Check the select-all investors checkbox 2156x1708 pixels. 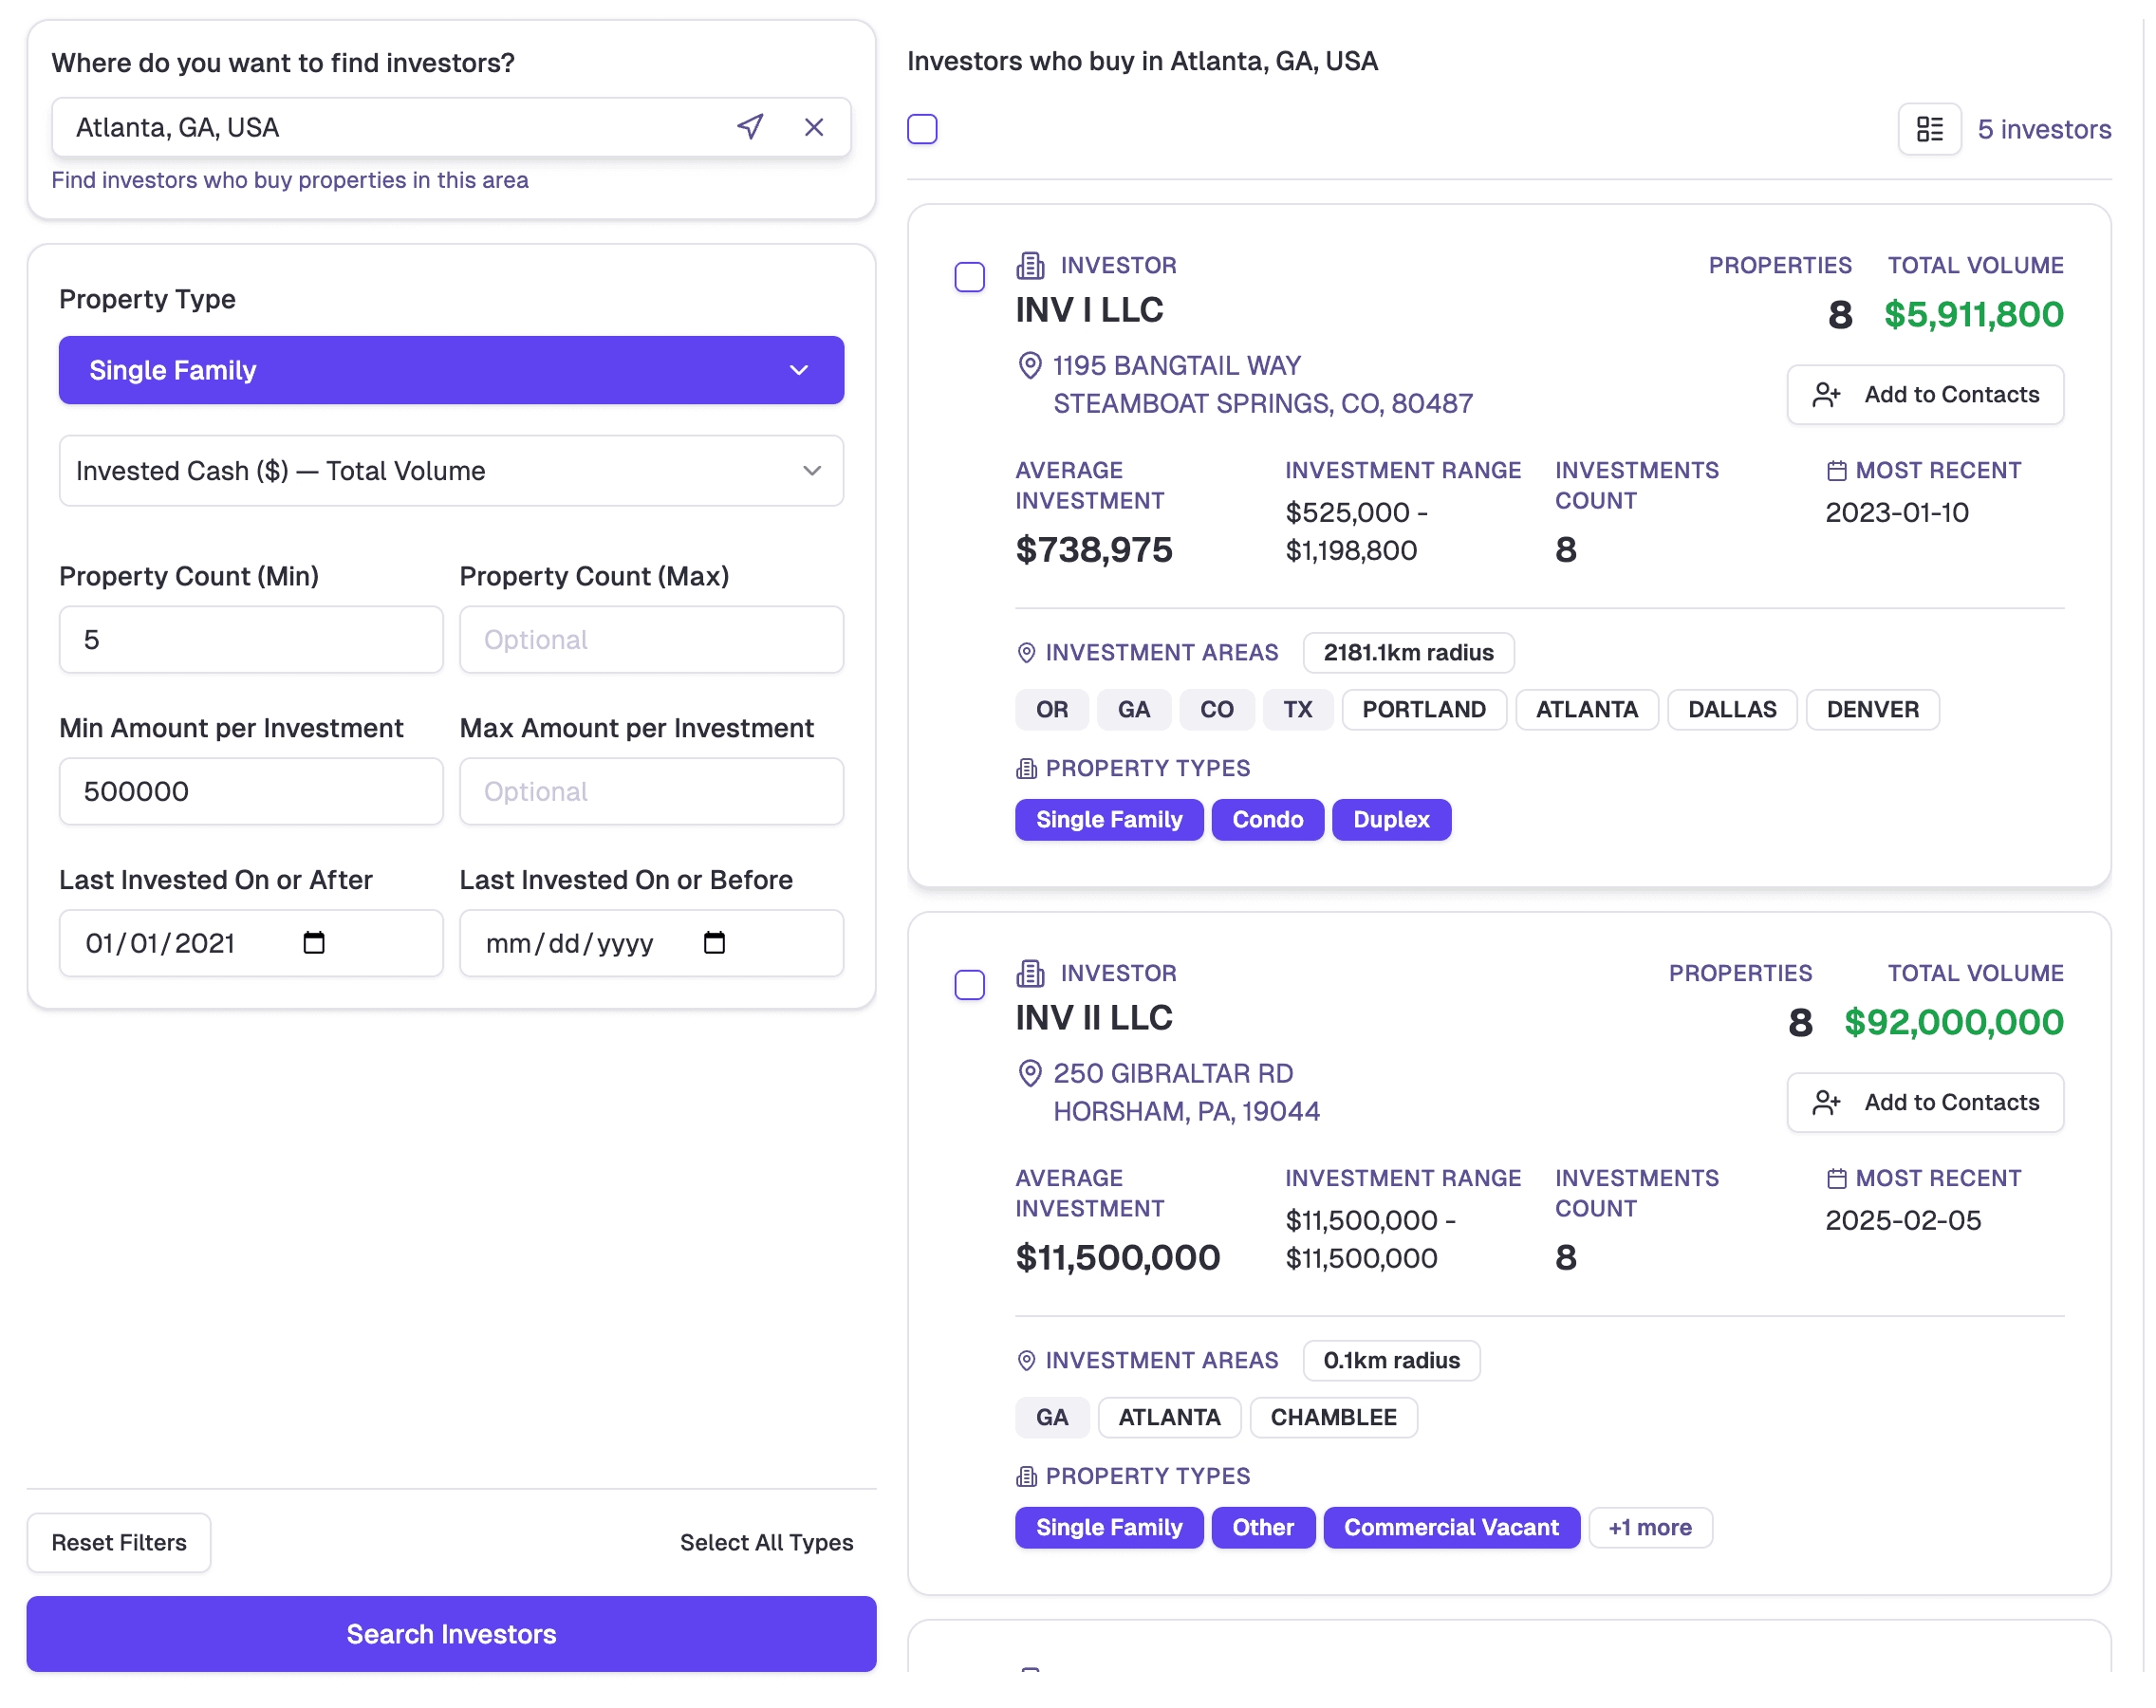[x=922, y=129]
